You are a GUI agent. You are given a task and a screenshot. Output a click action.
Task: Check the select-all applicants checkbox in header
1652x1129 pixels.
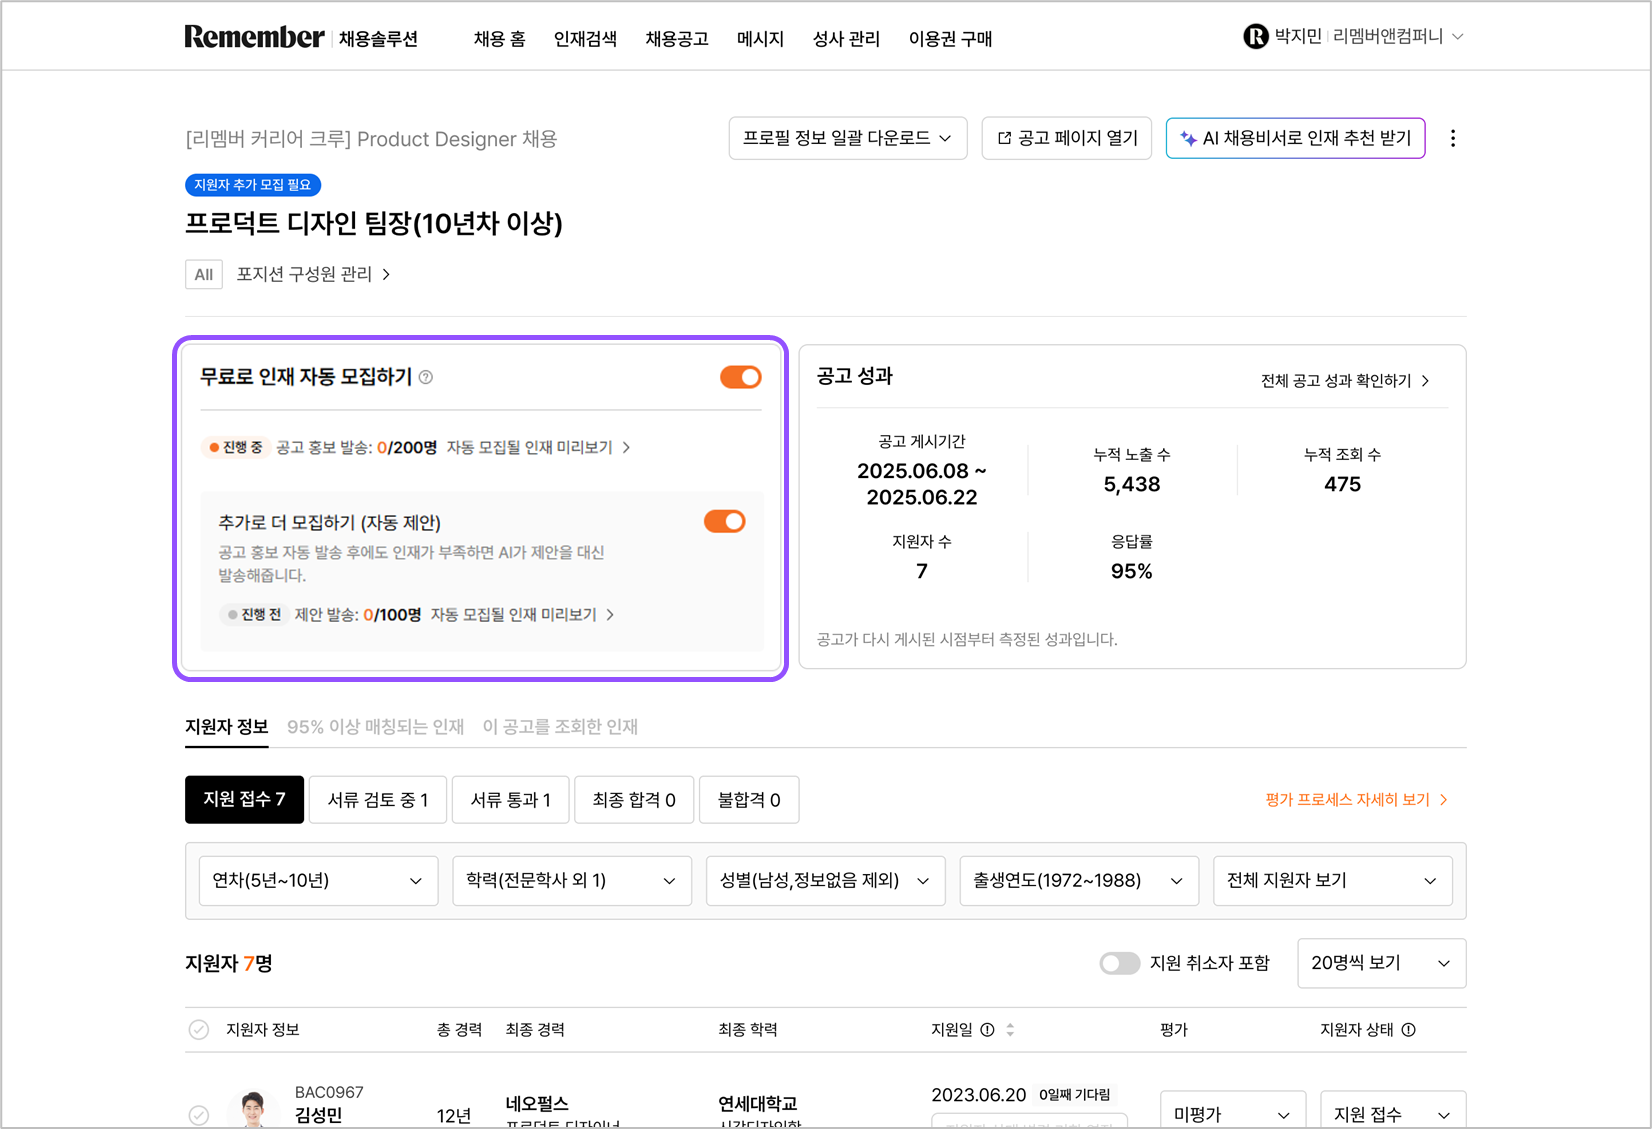coord(199,1030)
